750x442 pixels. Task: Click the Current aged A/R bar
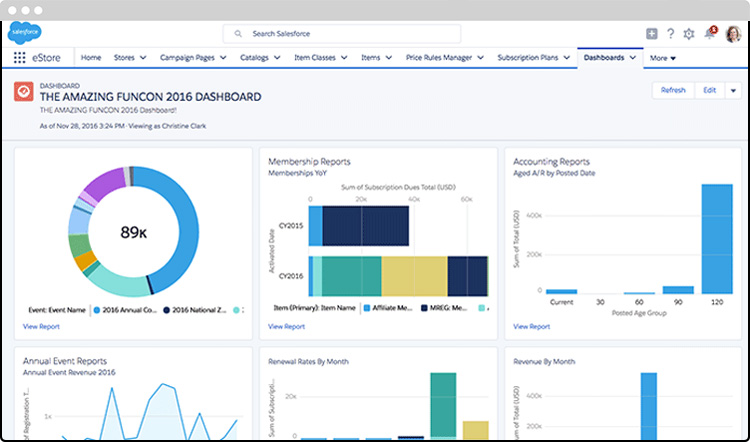point(562,291)
